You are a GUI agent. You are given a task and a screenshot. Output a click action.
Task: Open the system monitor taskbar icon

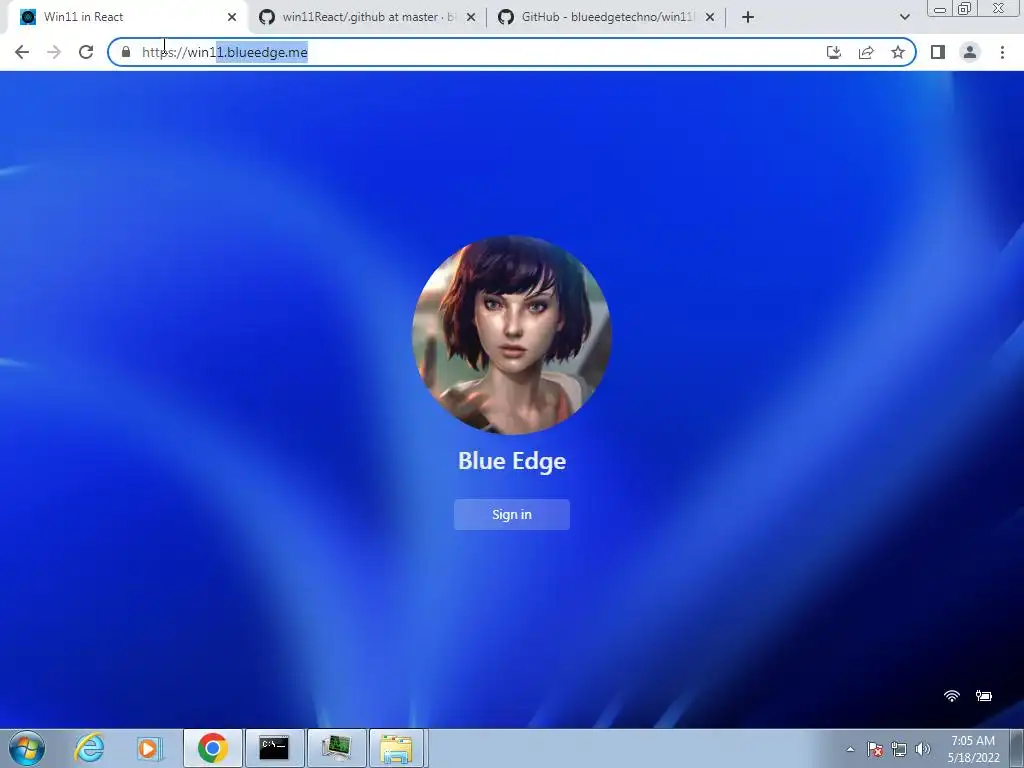336,748
